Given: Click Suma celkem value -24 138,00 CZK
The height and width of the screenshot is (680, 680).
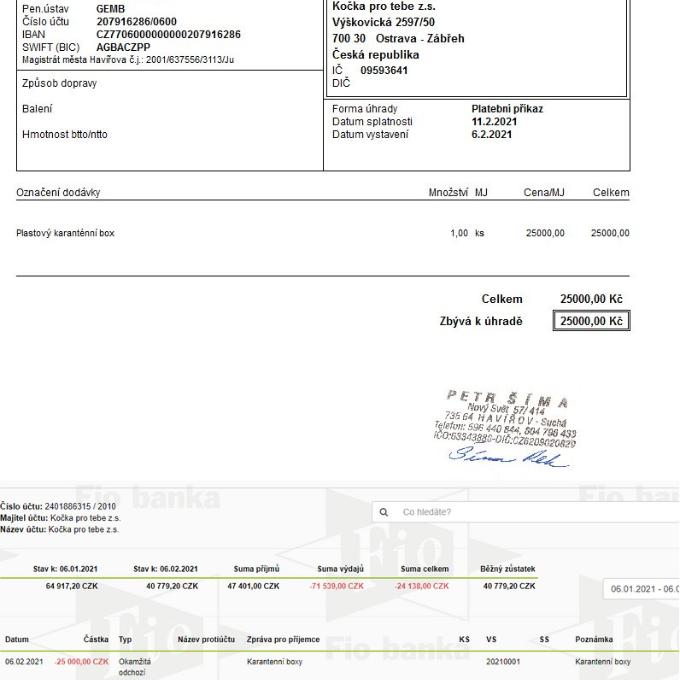Looking at the screenshot, I should click(422, 586).
